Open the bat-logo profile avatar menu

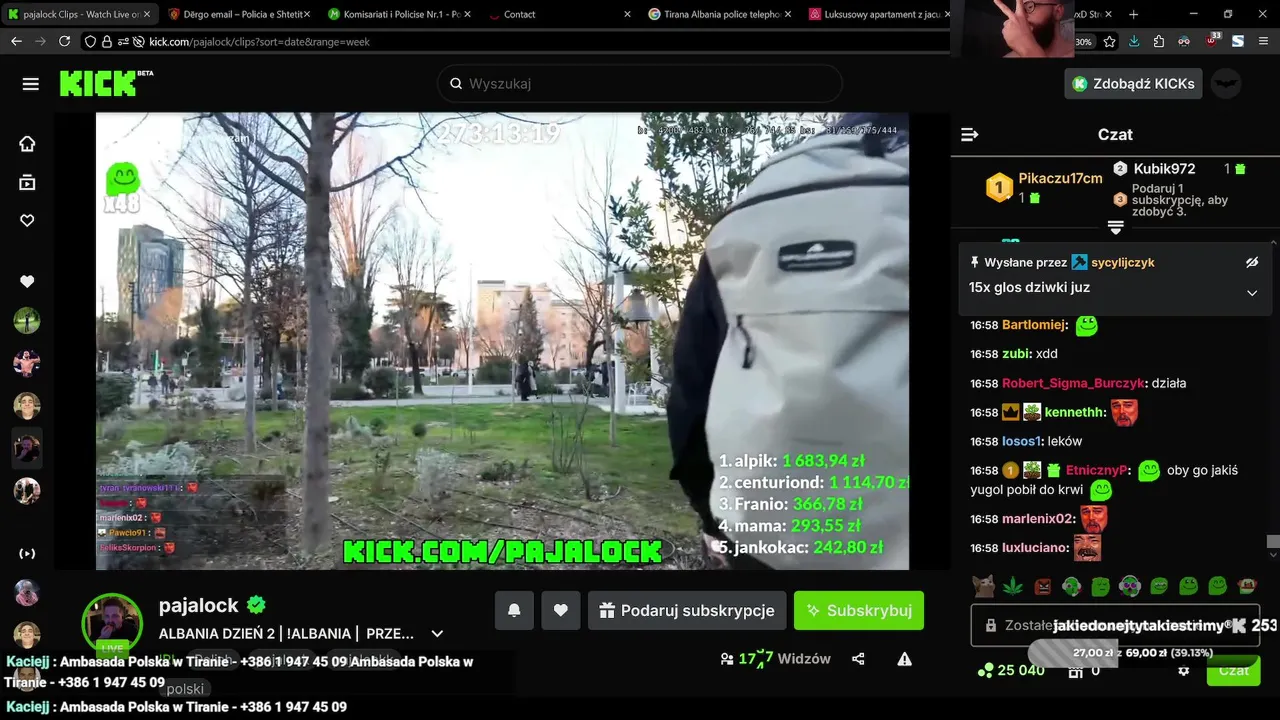(x=1225, y=84)
